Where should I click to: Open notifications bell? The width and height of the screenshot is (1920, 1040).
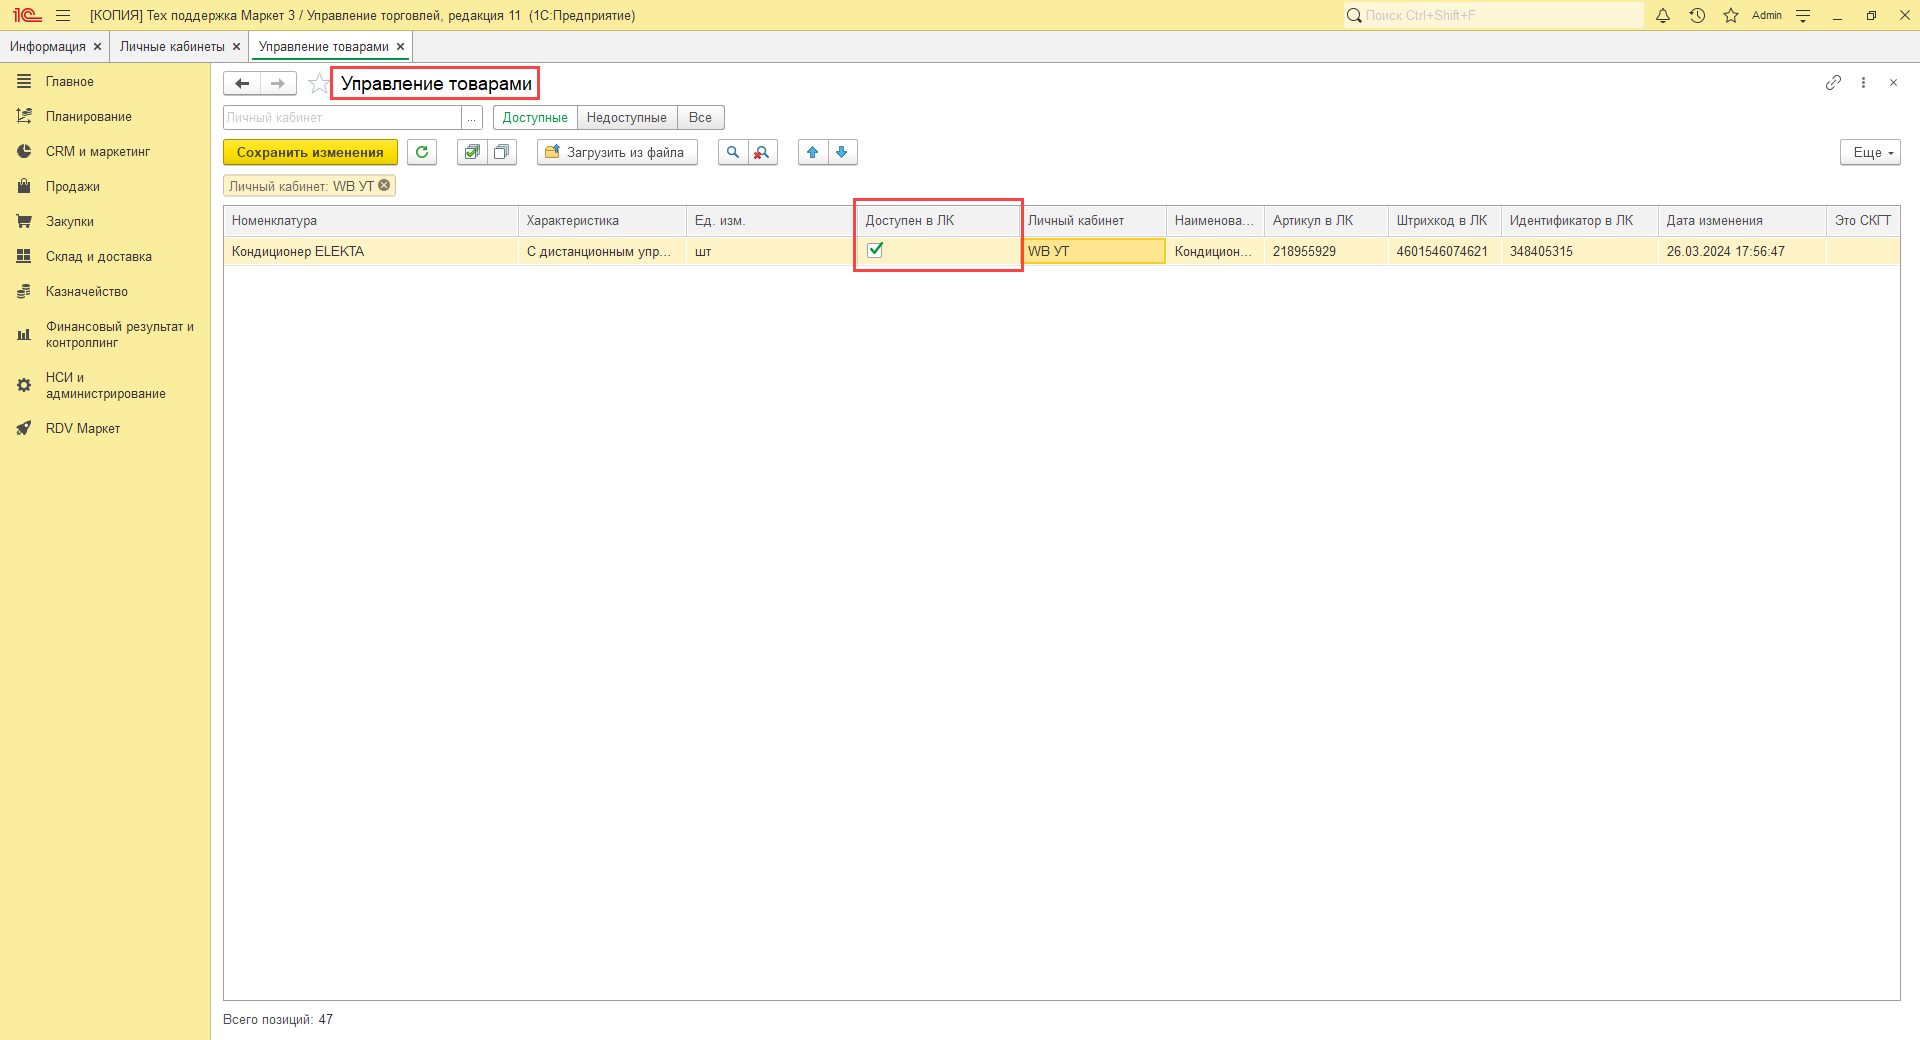[1663, 15]
